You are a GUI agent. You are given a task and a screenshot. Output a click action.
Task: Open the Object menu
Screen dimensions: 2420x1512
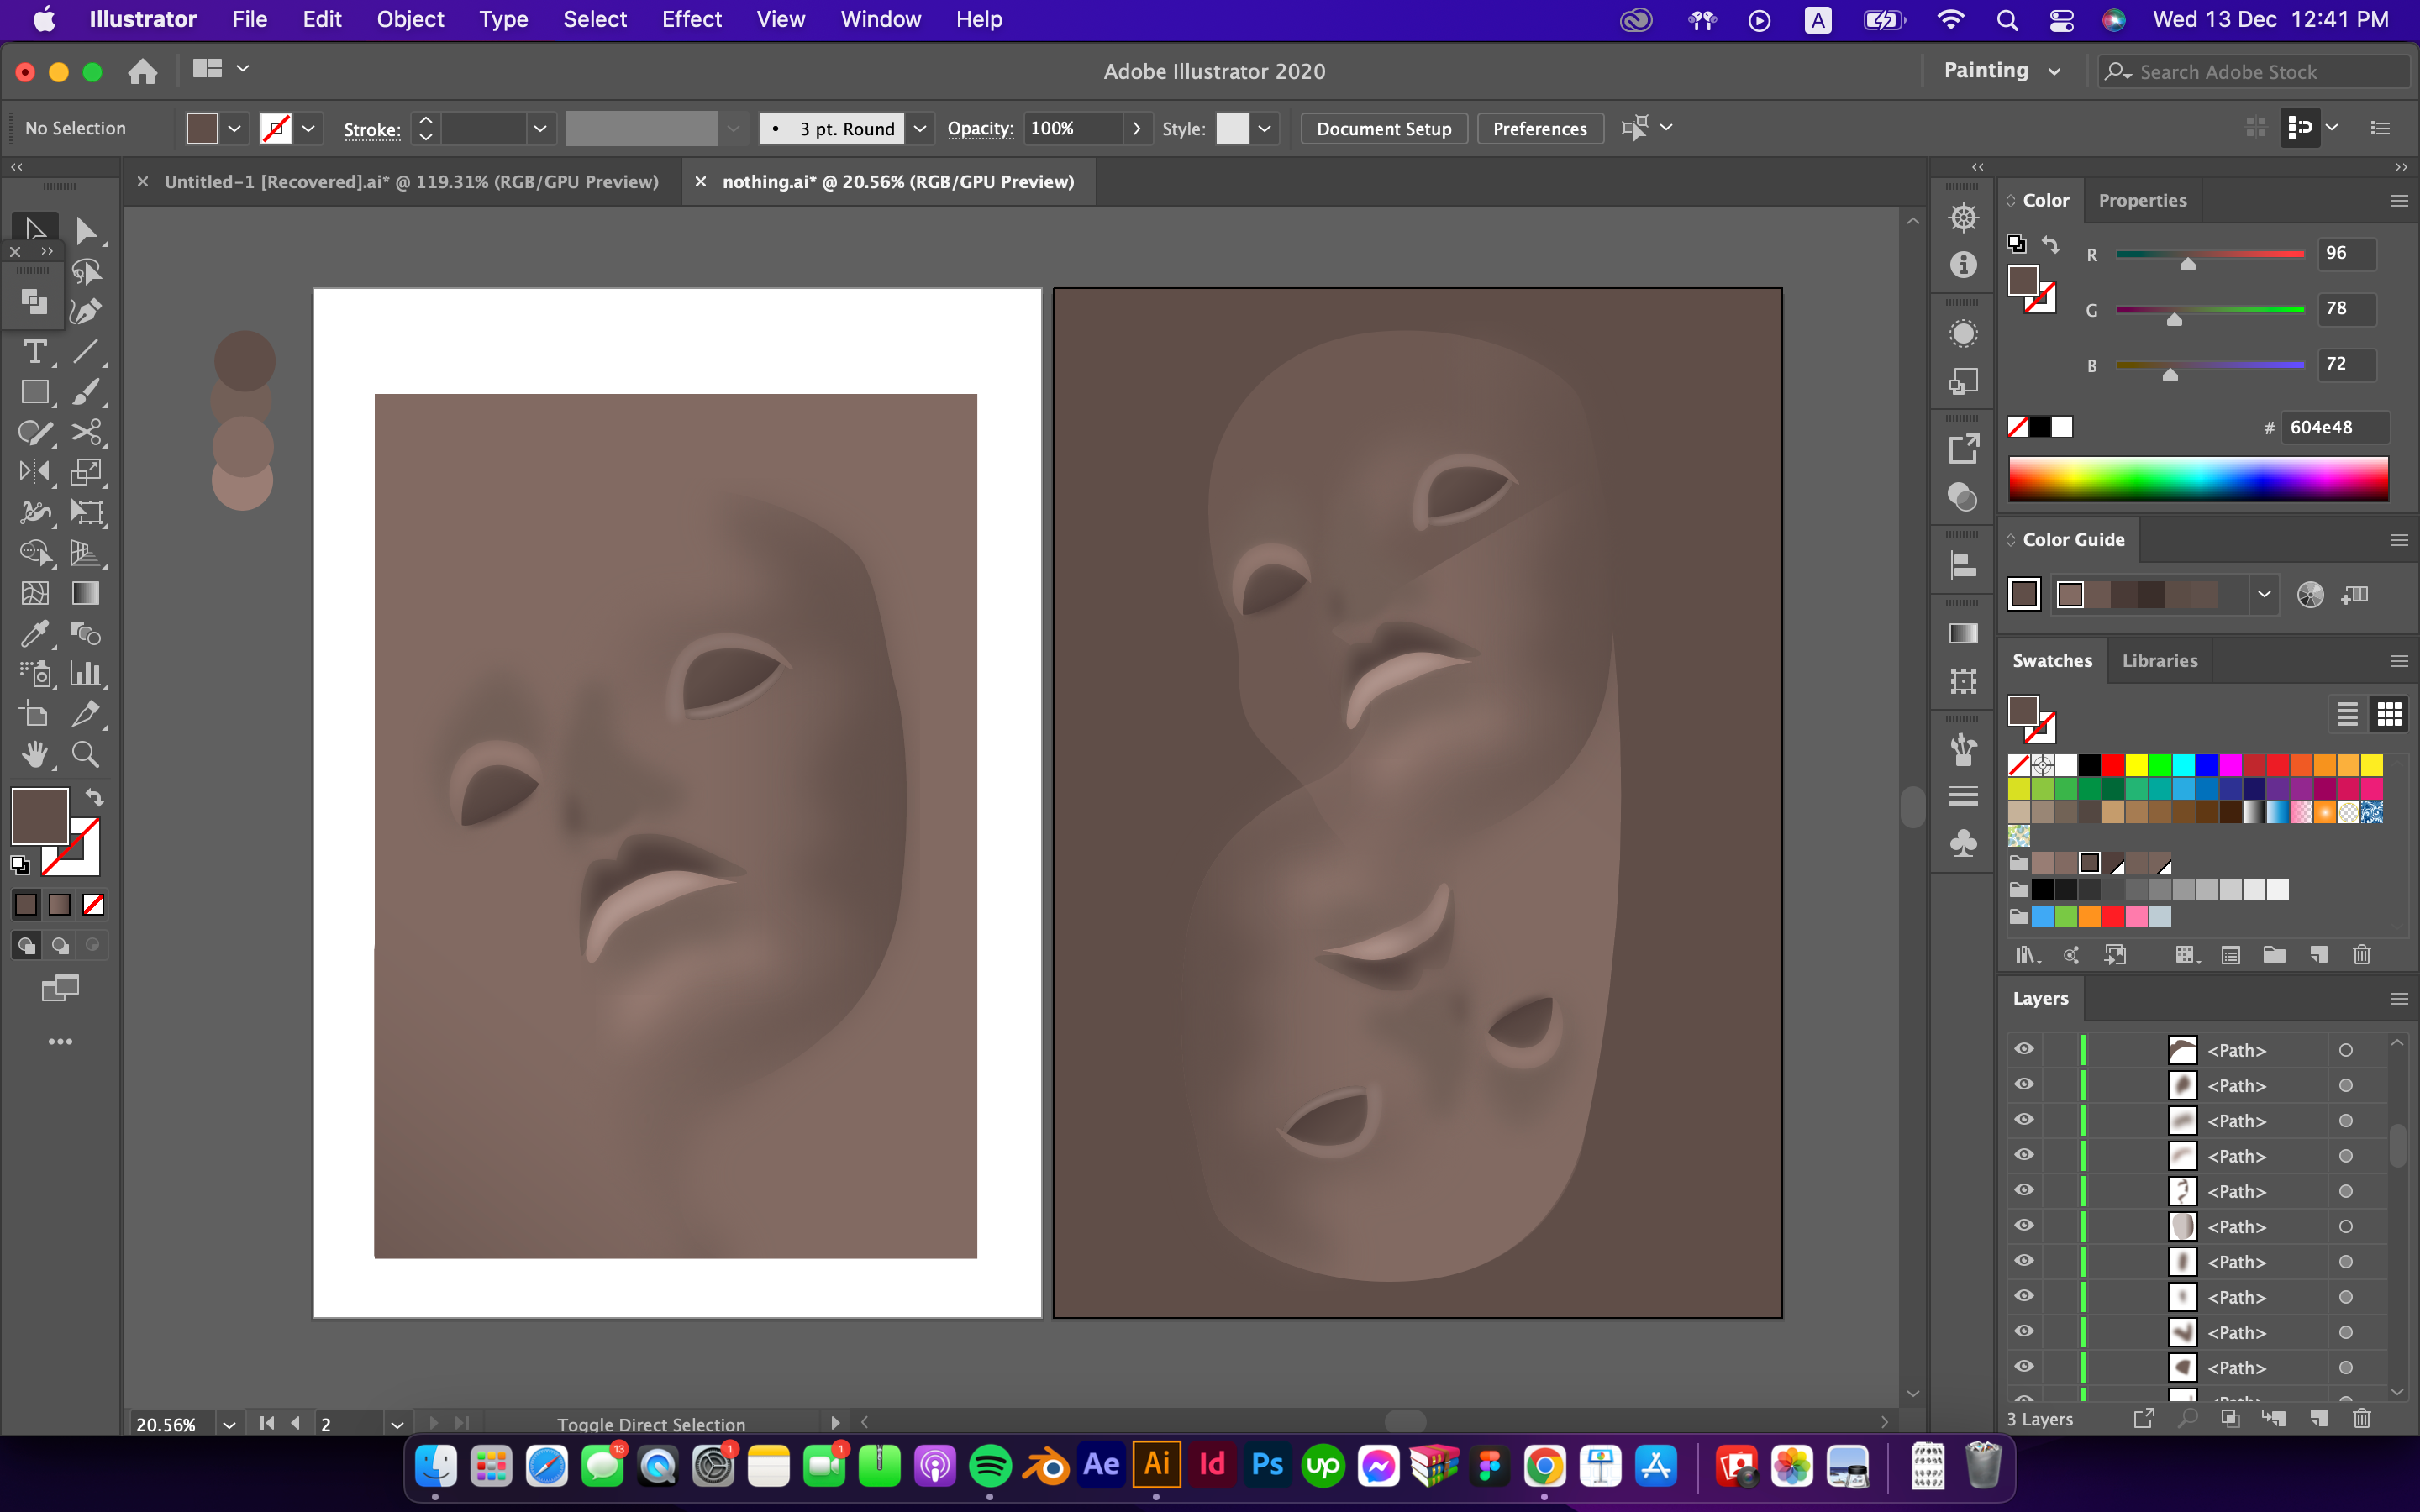410,19
